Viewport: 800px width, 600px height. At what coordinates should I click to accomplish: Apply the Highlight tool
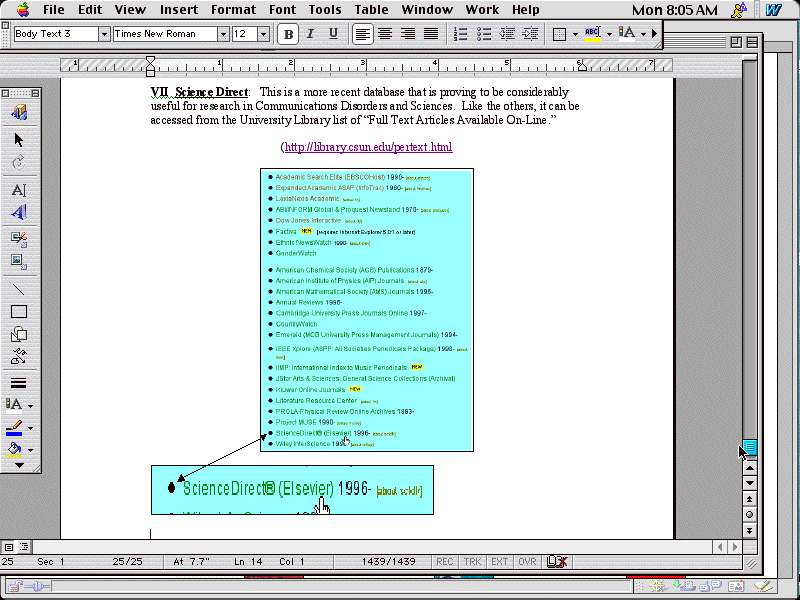coord(592,34)
